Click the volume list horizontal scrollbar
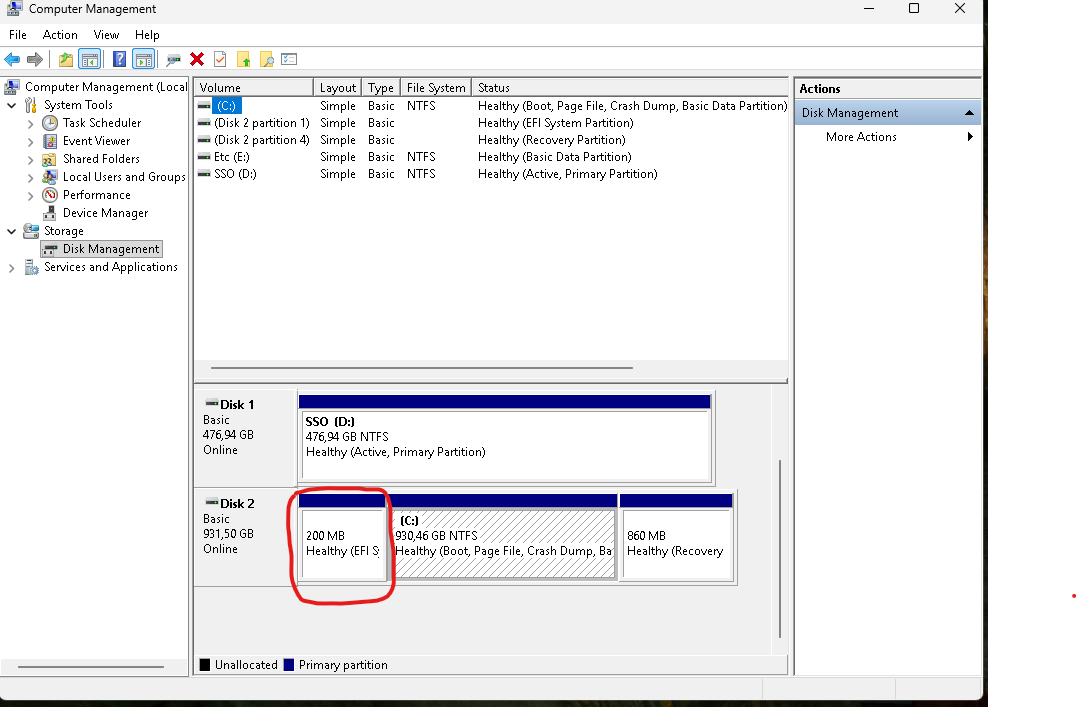The image size is (1077, 707). (x=421, y=368)
